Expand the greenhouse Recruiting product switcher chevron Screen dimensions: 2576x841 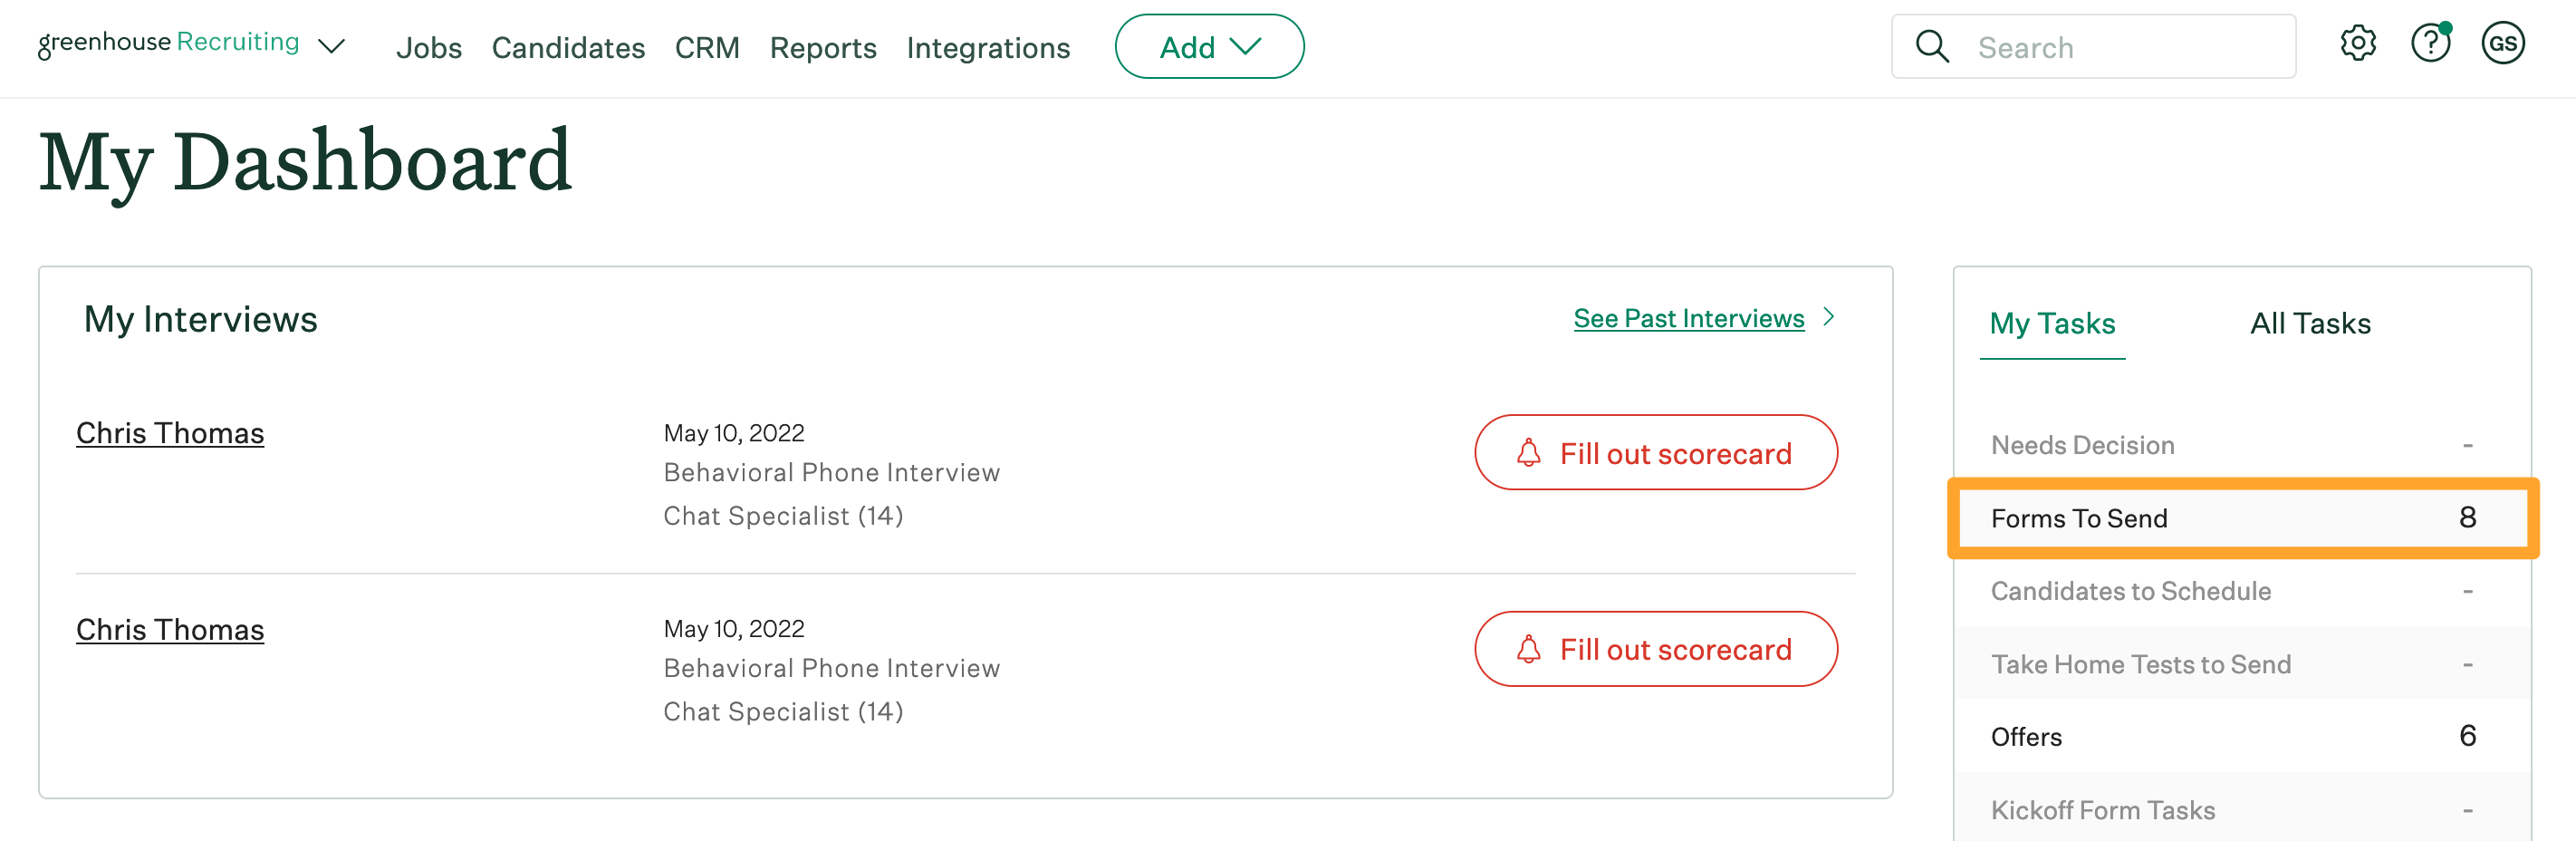331,47
